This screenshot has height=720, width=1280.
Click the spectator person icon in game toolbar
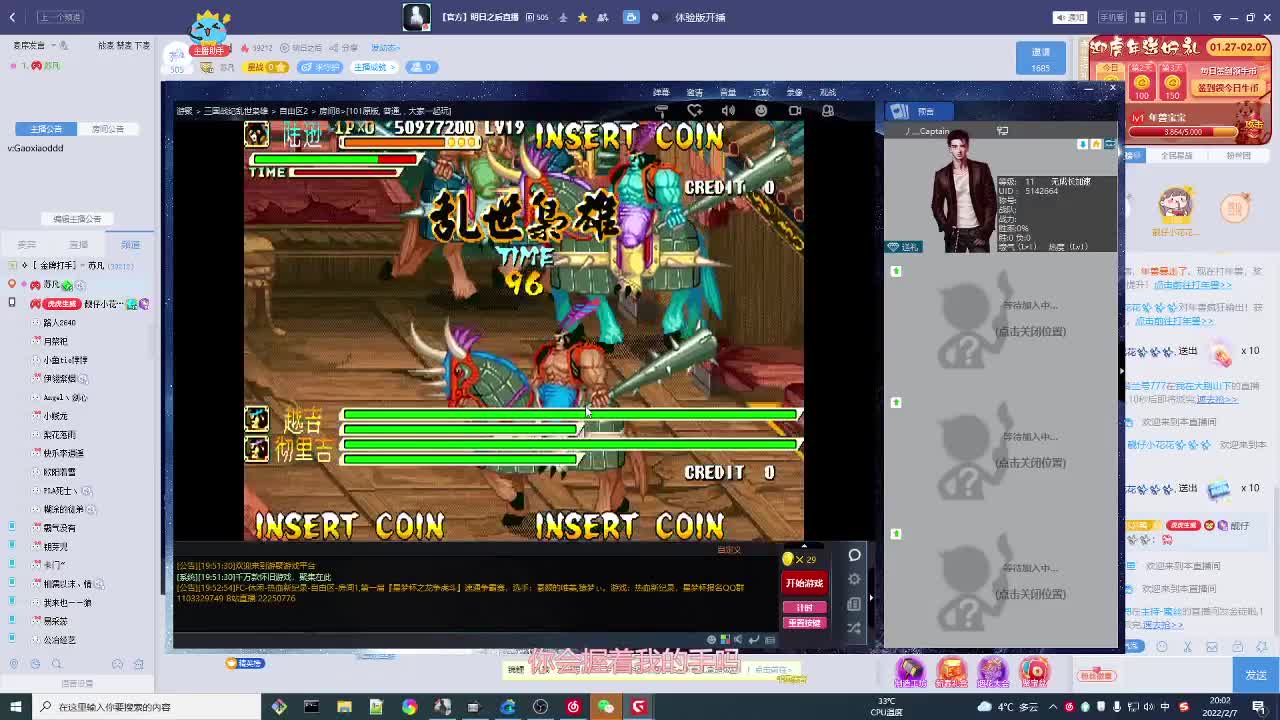(828, 110)
